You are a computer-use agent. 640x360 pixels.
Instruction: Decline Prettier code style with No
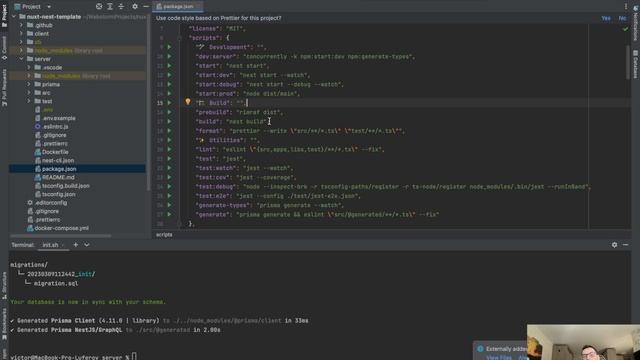point(622,18)
